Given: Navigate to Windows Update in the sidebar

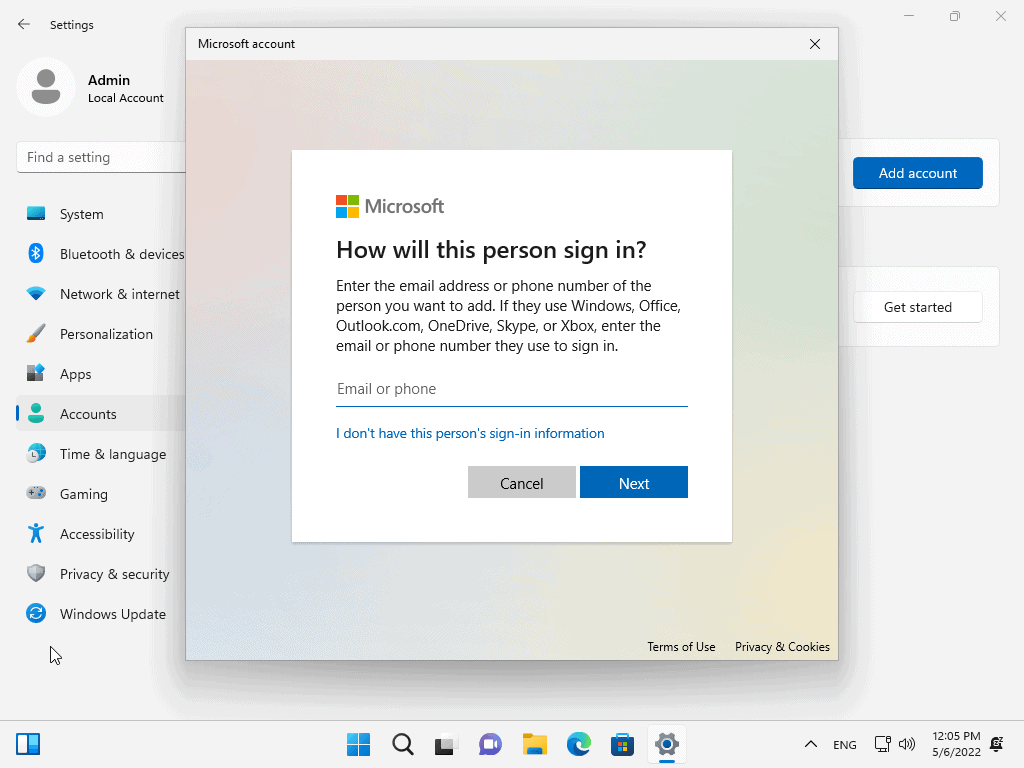Looking at the screenshot, I should pos(113,614).
